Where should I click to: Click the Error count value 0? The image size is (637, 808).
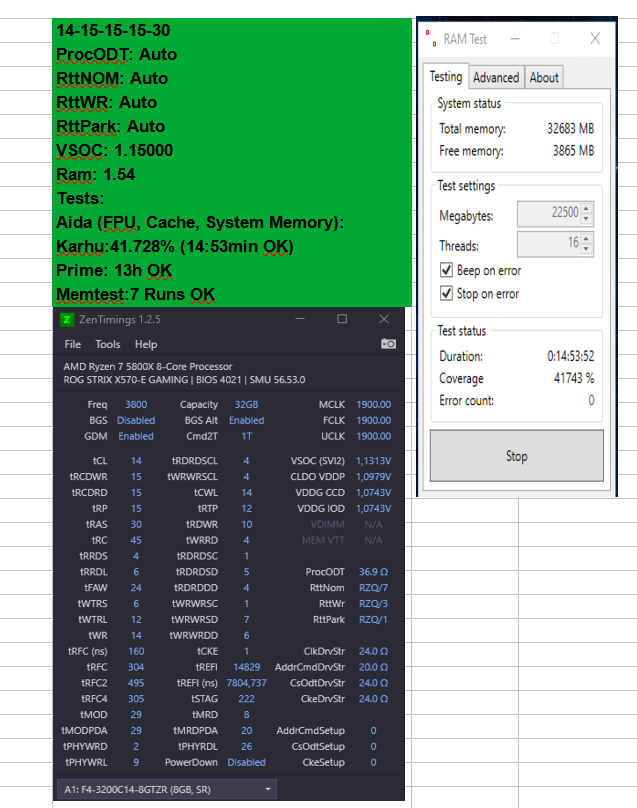coord(591,400)
